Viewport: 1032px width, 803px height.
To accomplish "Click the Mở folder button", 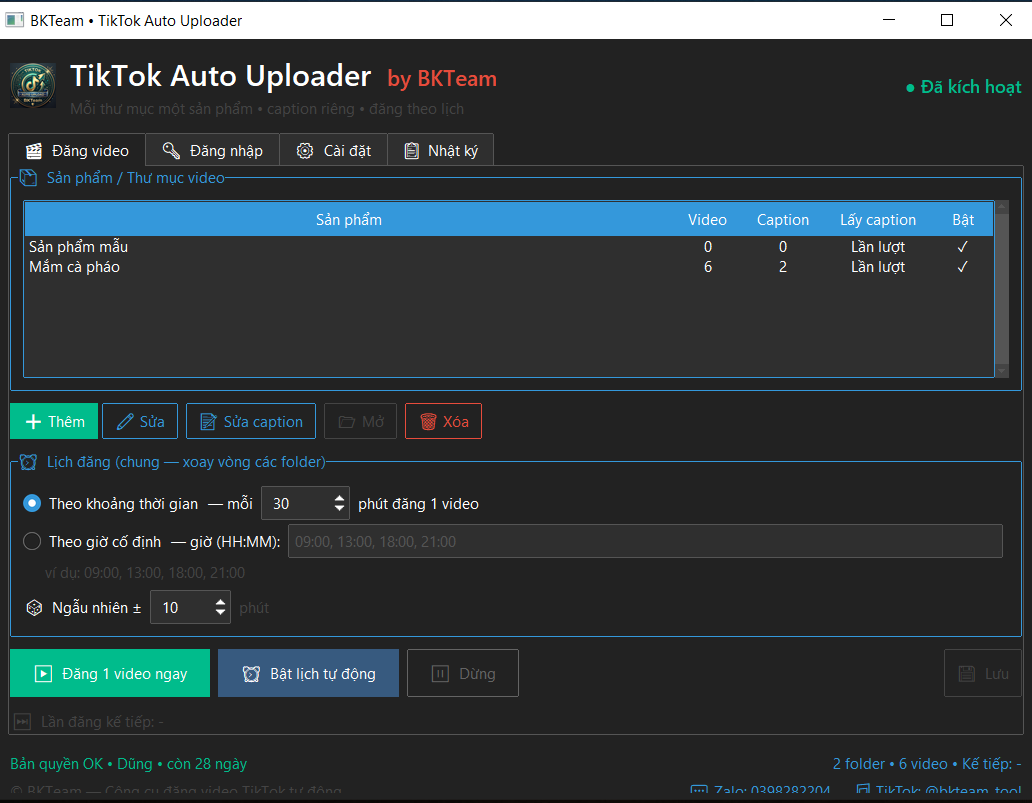I will click(361, 421).
